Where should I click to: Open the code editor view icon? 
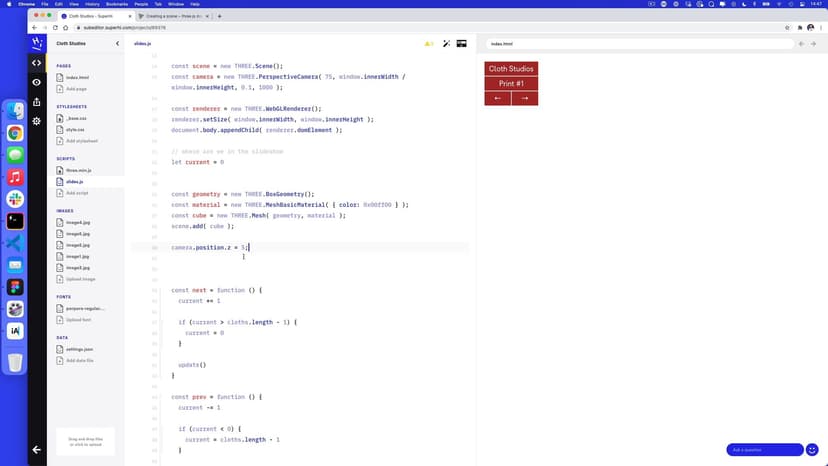click(x=37, y=63)
